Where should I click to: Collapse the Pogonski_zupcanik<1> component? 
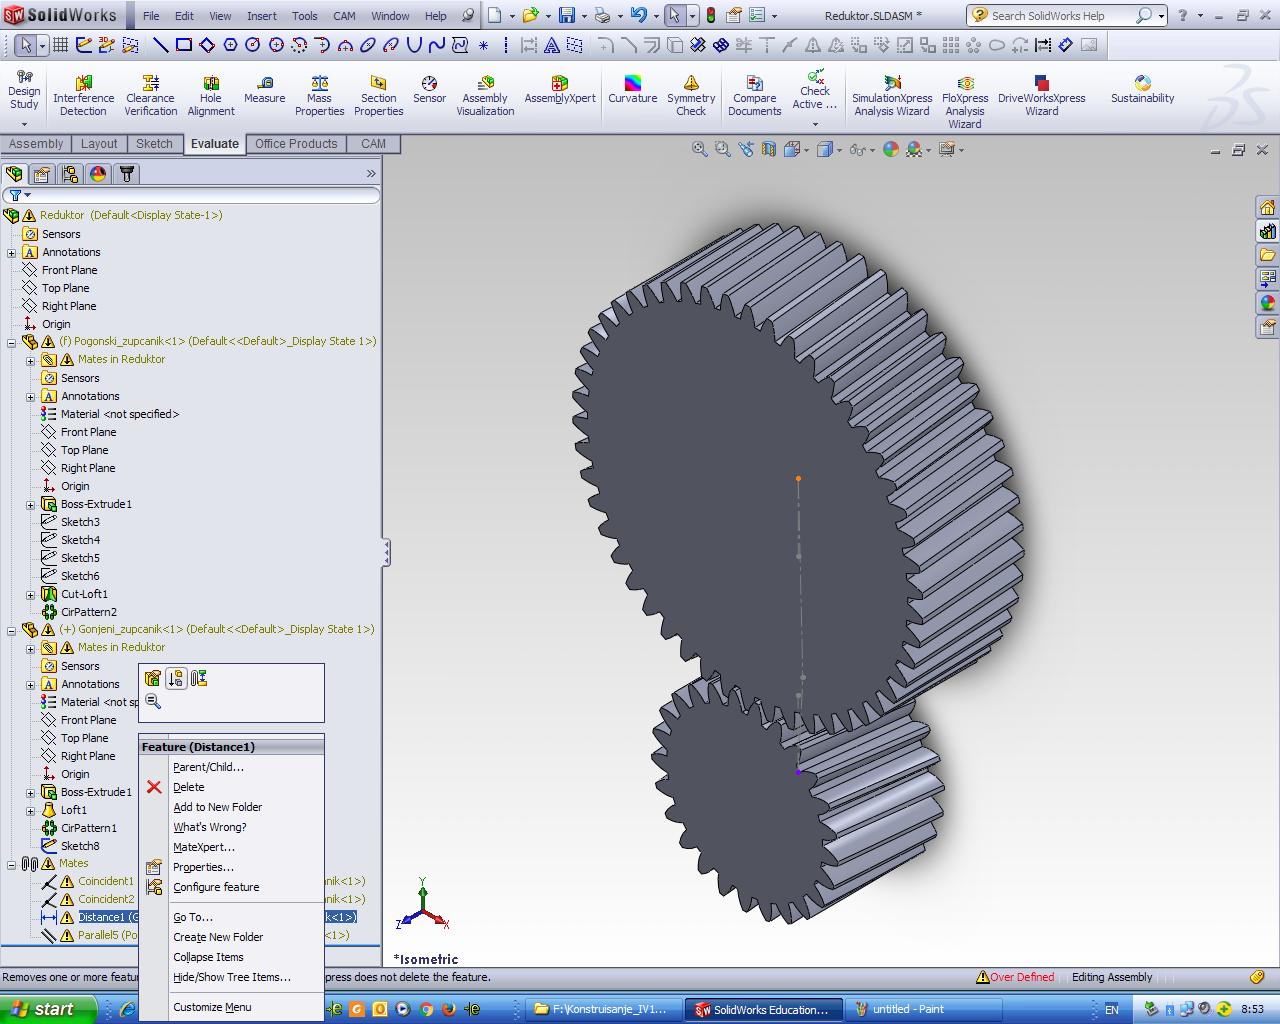(12, 342)
